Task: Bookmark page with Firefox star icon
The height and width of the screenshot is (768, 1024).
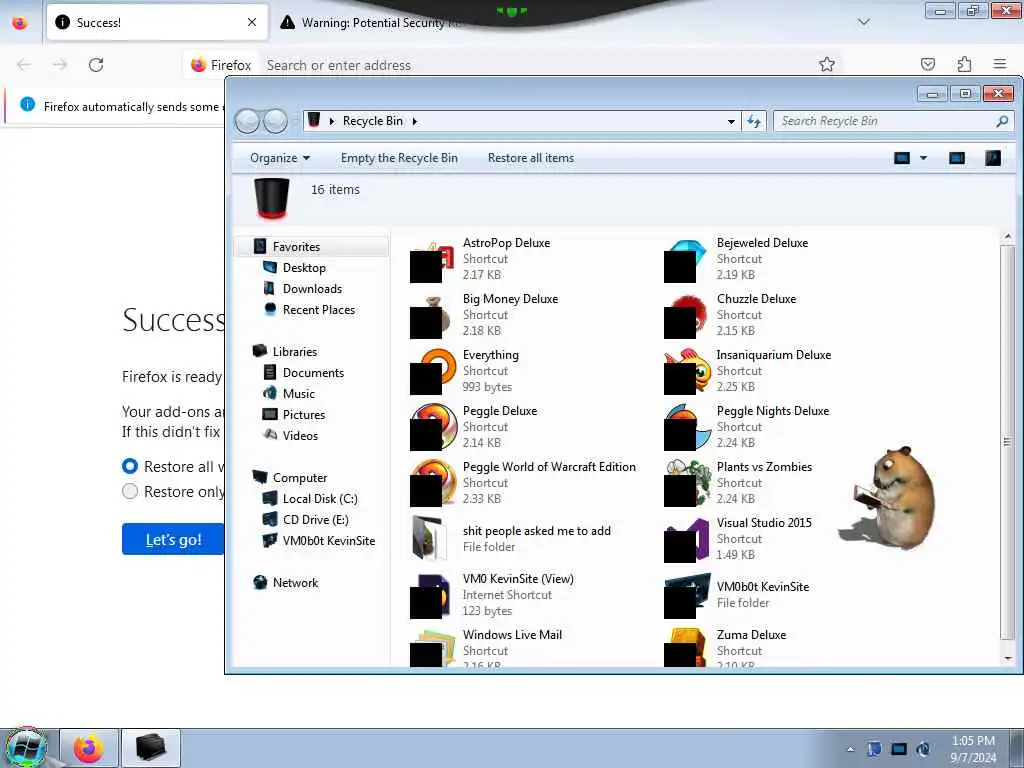Action: click(827, 64)
